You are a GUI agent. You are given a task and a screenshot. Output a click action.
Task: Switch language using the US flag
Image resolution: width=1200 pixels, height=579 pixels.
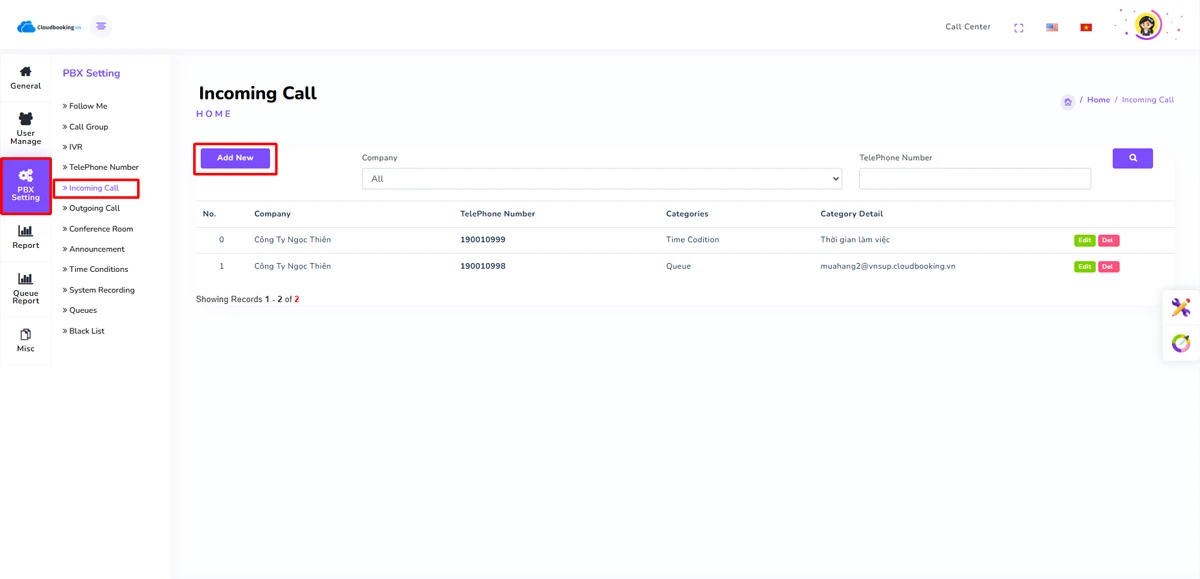tap(1052, 28)
